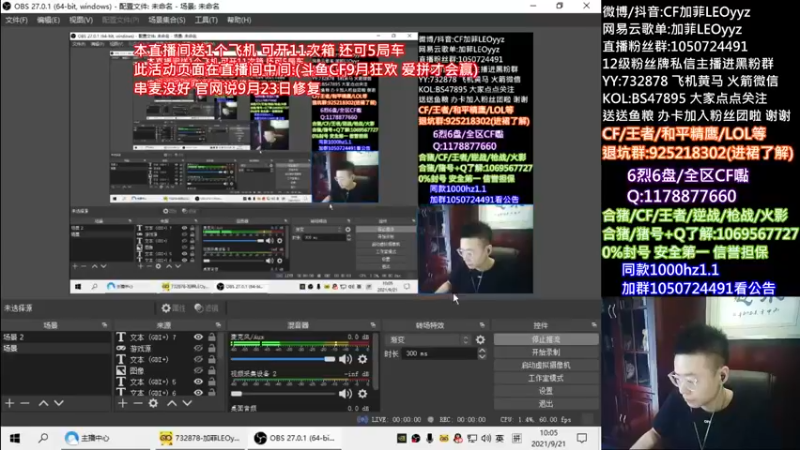The image size is (800, 450).
Task: Add a new source with plus icon
Action: click(122, 403)
